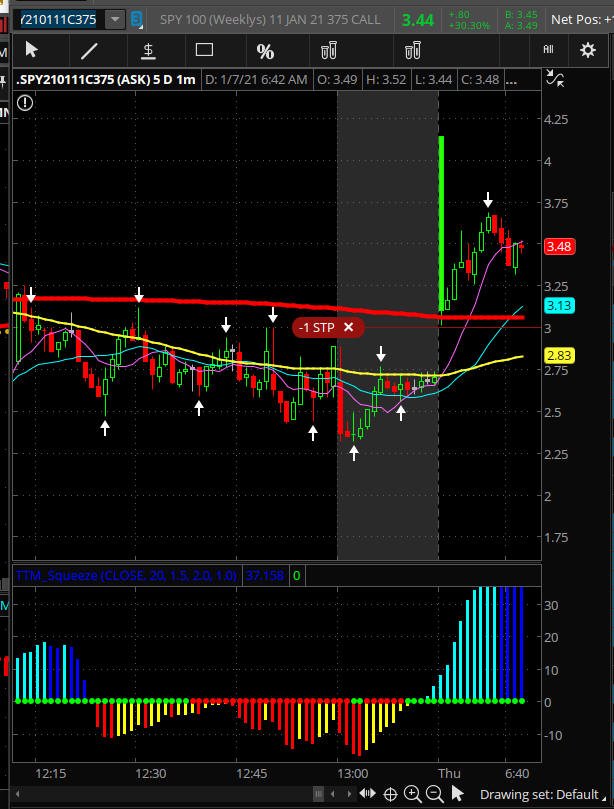Cancel the -1 STP order marker
This screenshot has width=614, height=809.
click(349, 327)
